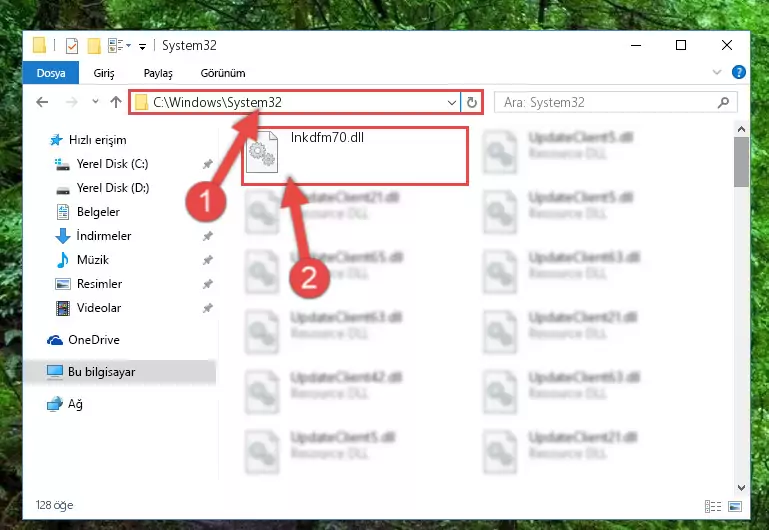The image size is (769, 530).
Task: Open recent locations dropdown arrow
Action: pos(96,102)
